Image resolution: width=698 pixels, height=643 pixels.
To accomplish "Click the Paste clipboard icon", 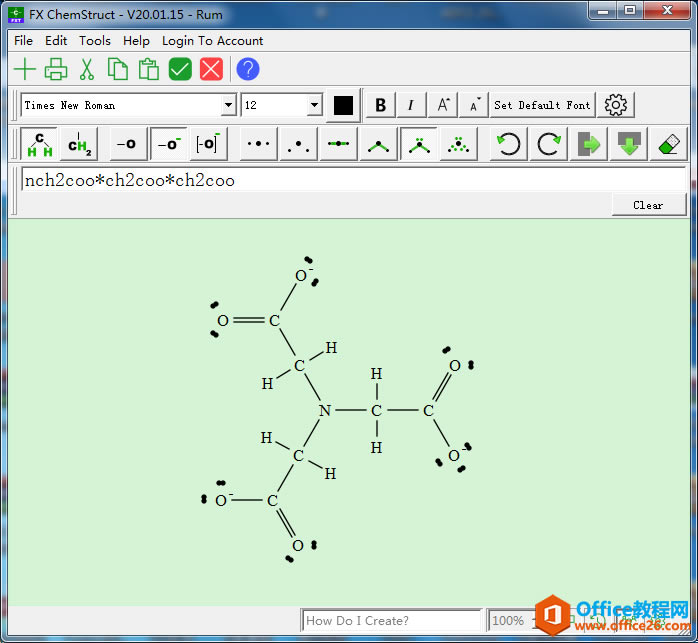I will point(149,69).
